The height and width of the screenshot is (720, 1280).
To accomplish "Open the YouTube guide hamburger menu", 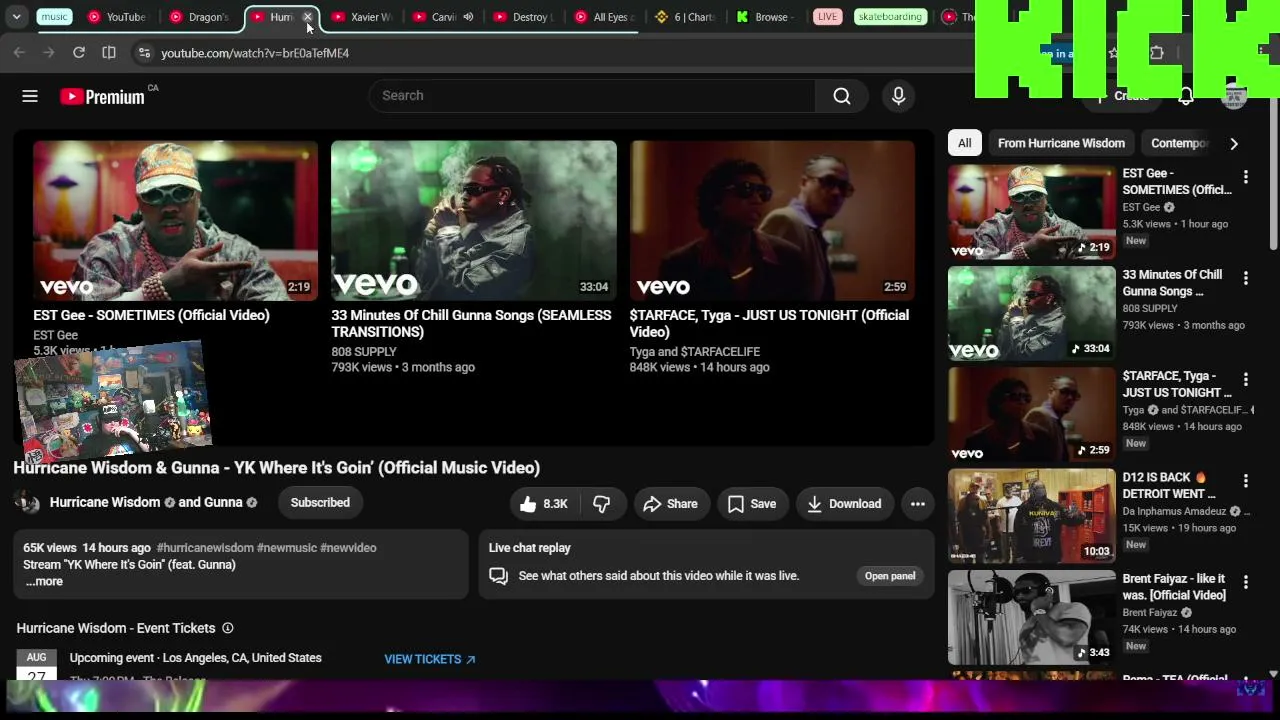I will coord(30,96).
